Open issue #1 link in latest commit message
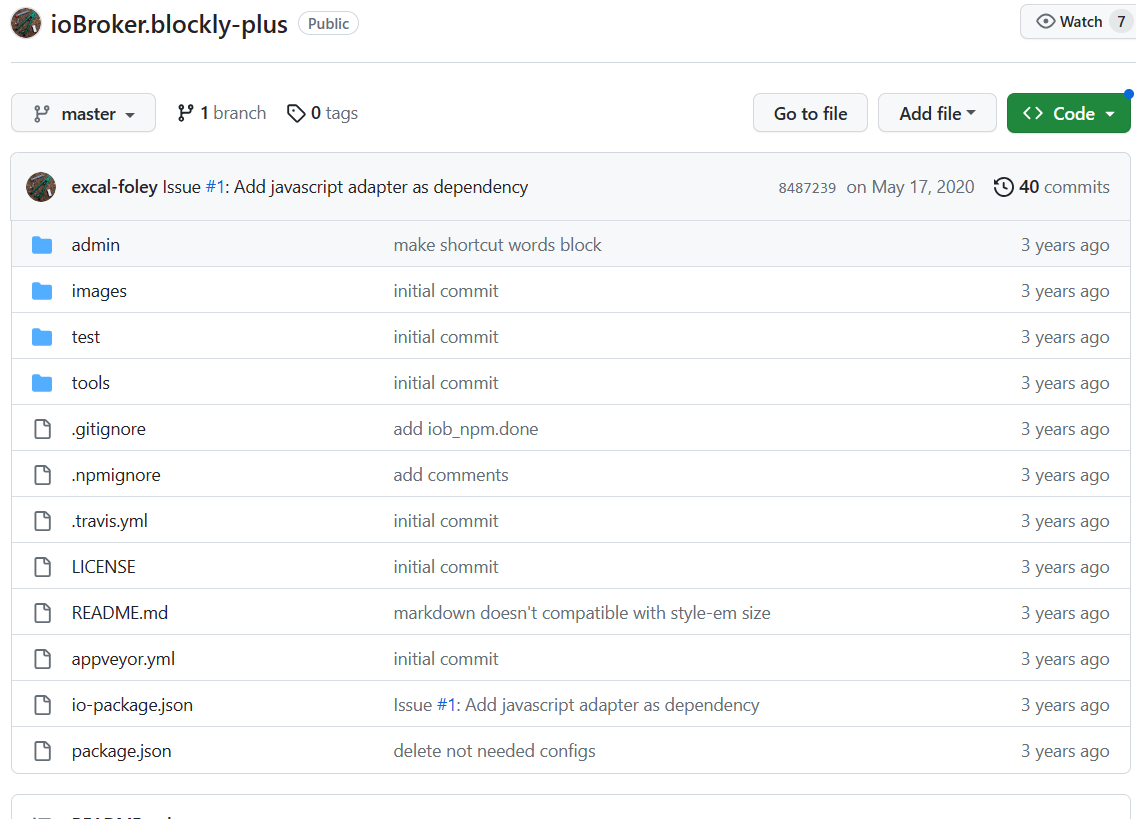 pyautogui.click(x=216, y=187)
